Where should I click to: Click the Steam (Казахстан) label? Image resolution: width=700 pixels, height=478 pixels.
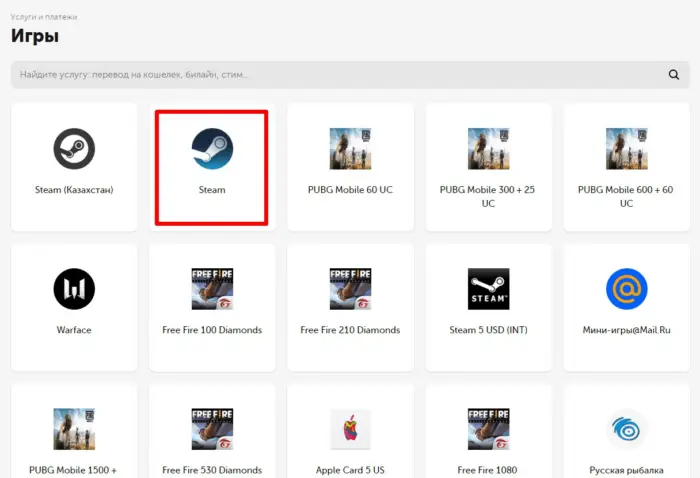pos(74,190)
